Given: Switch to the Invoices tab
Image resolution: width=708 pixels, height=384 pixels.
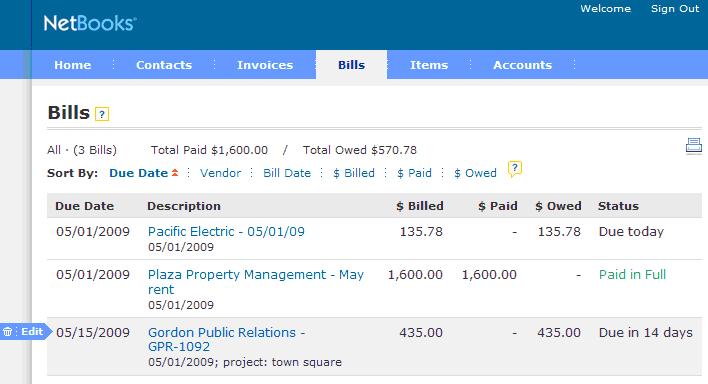Looking at the screenshot, I should click(265, 65).
